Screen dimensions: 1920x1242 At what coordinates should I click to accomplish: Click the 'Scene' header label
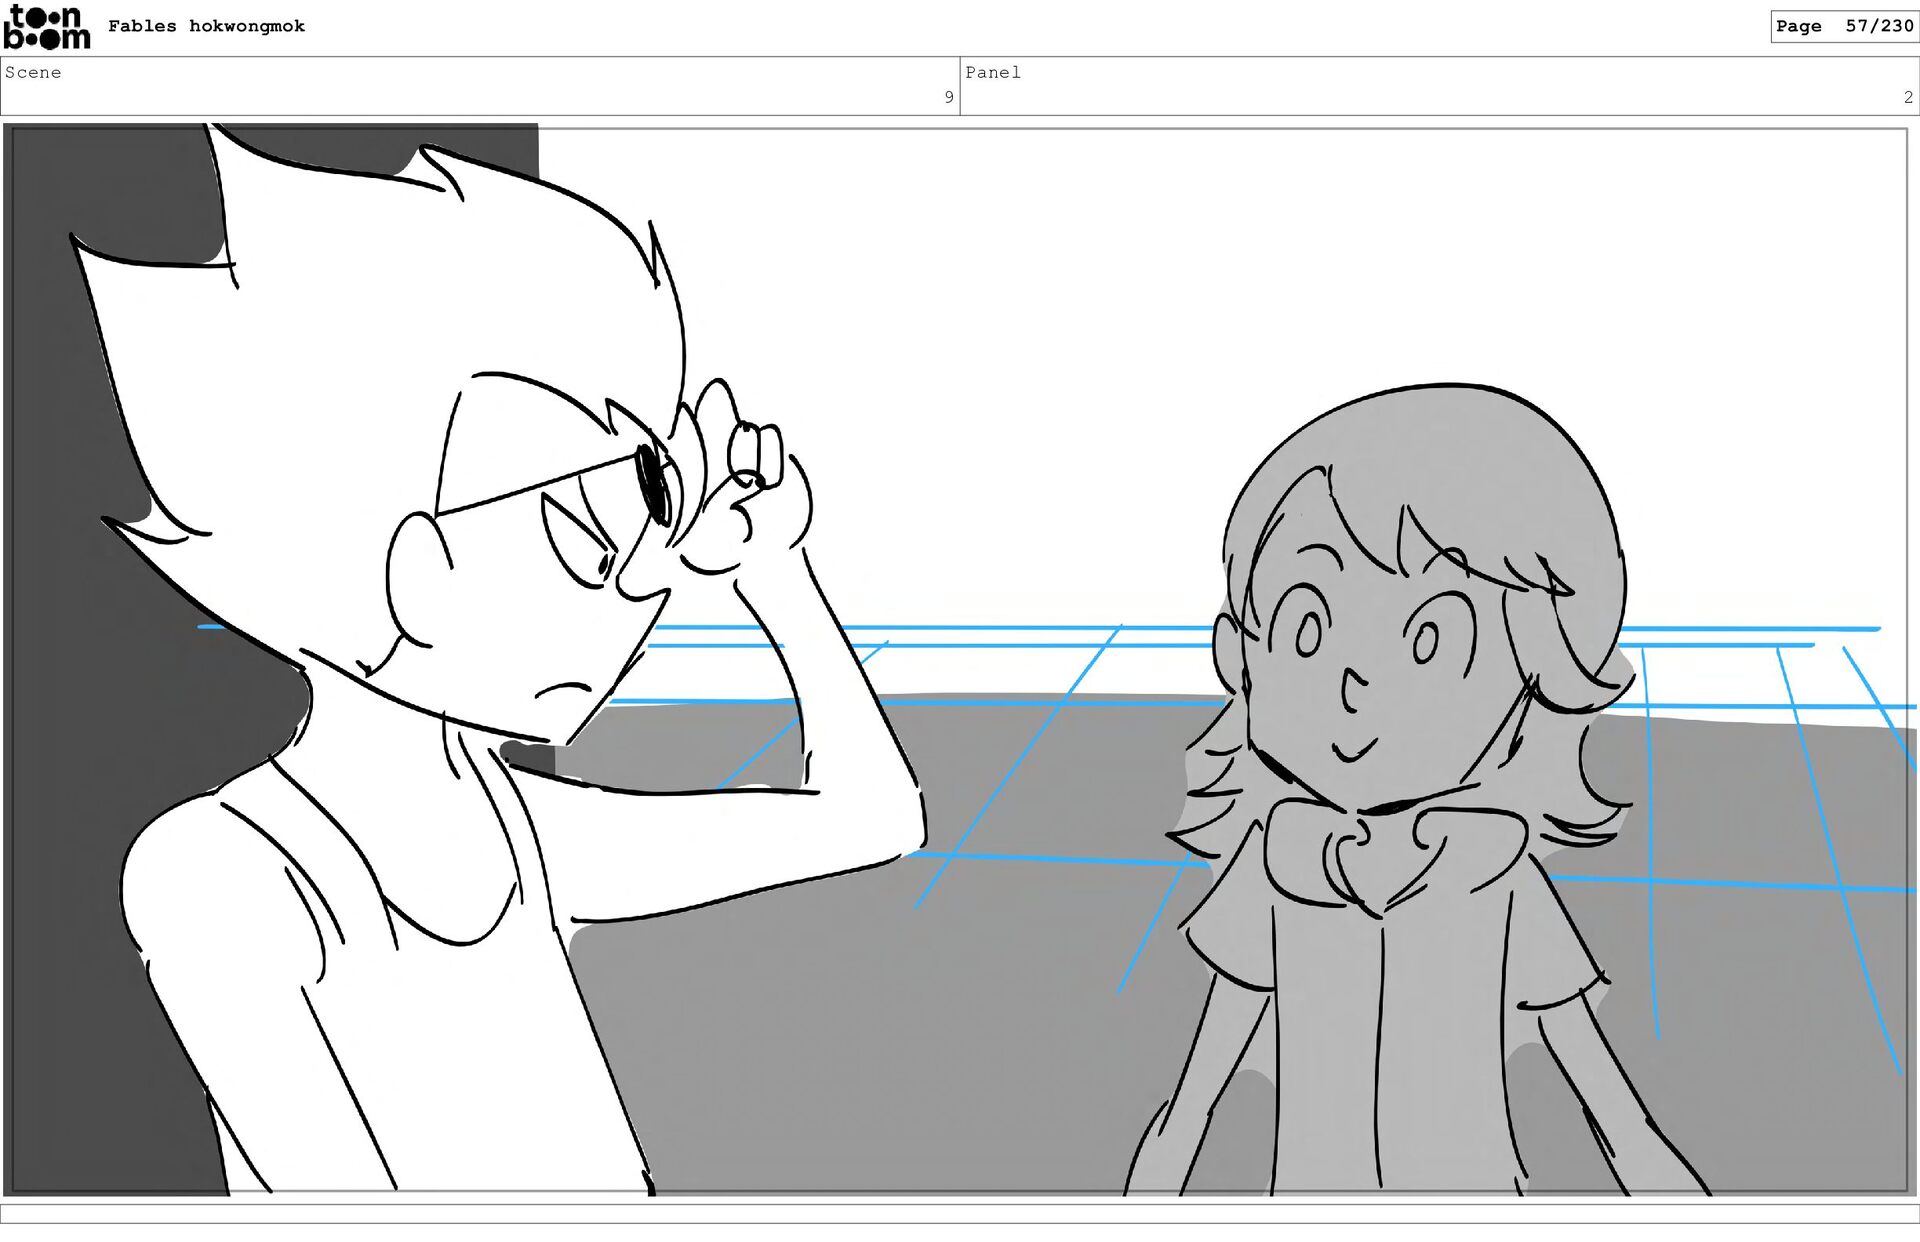point(33,72)
